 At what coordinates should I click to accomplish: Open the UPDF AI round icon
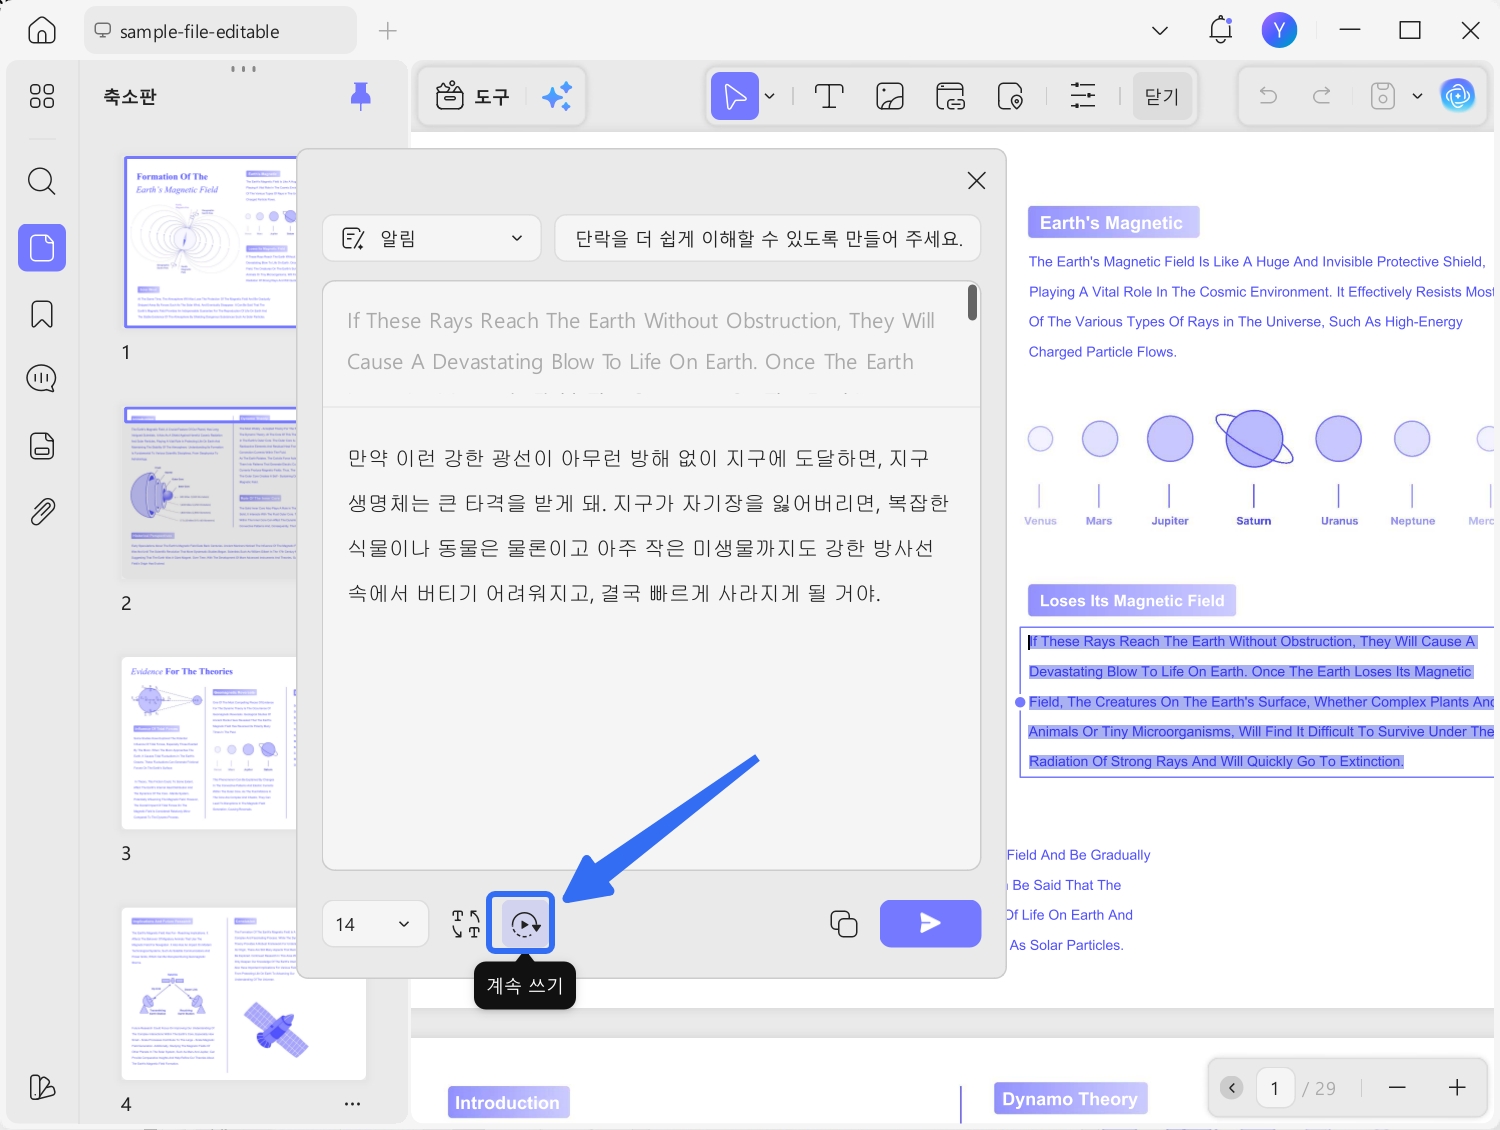point(1458,96)
